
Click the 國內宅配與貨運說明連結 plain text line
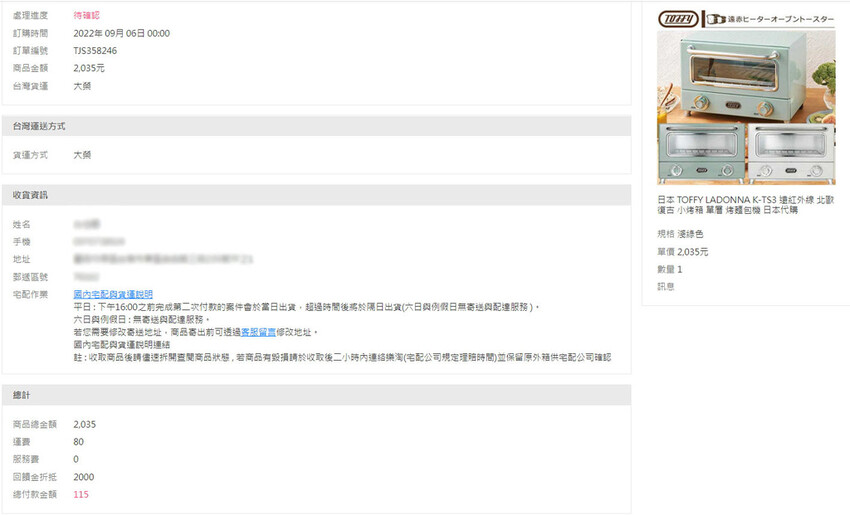[x=121, y=344]
